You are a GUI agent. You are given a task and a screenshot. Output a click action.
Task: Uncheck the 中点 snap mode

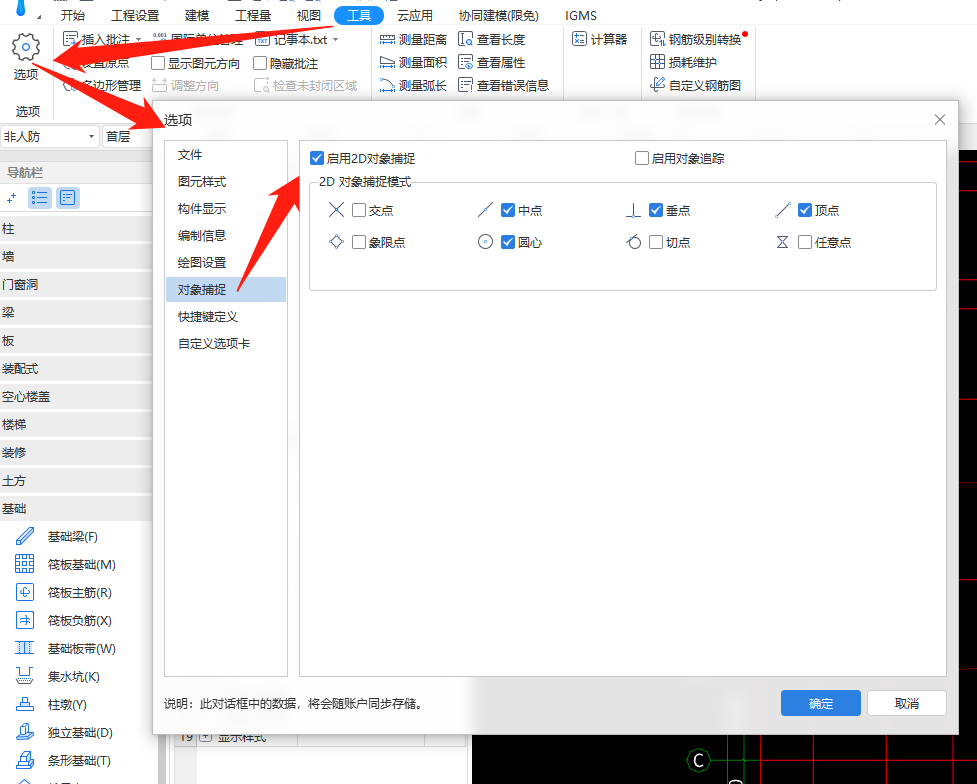[508, 210]
